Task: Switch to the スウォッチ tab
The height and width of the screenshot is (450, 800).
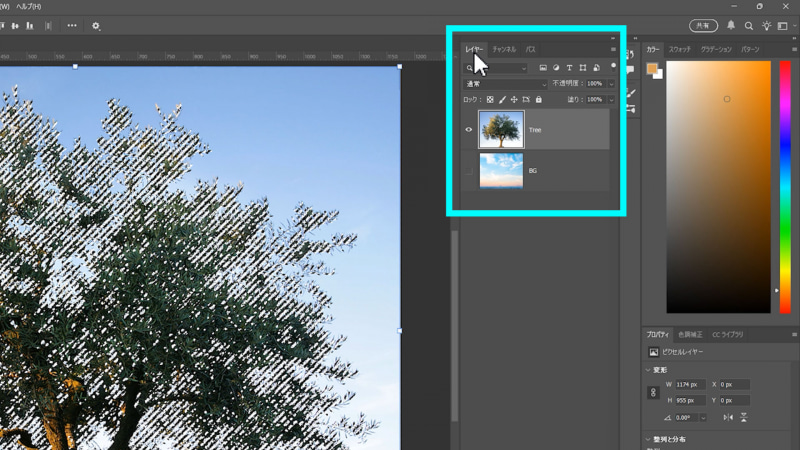Action: (x=680, y=49)
